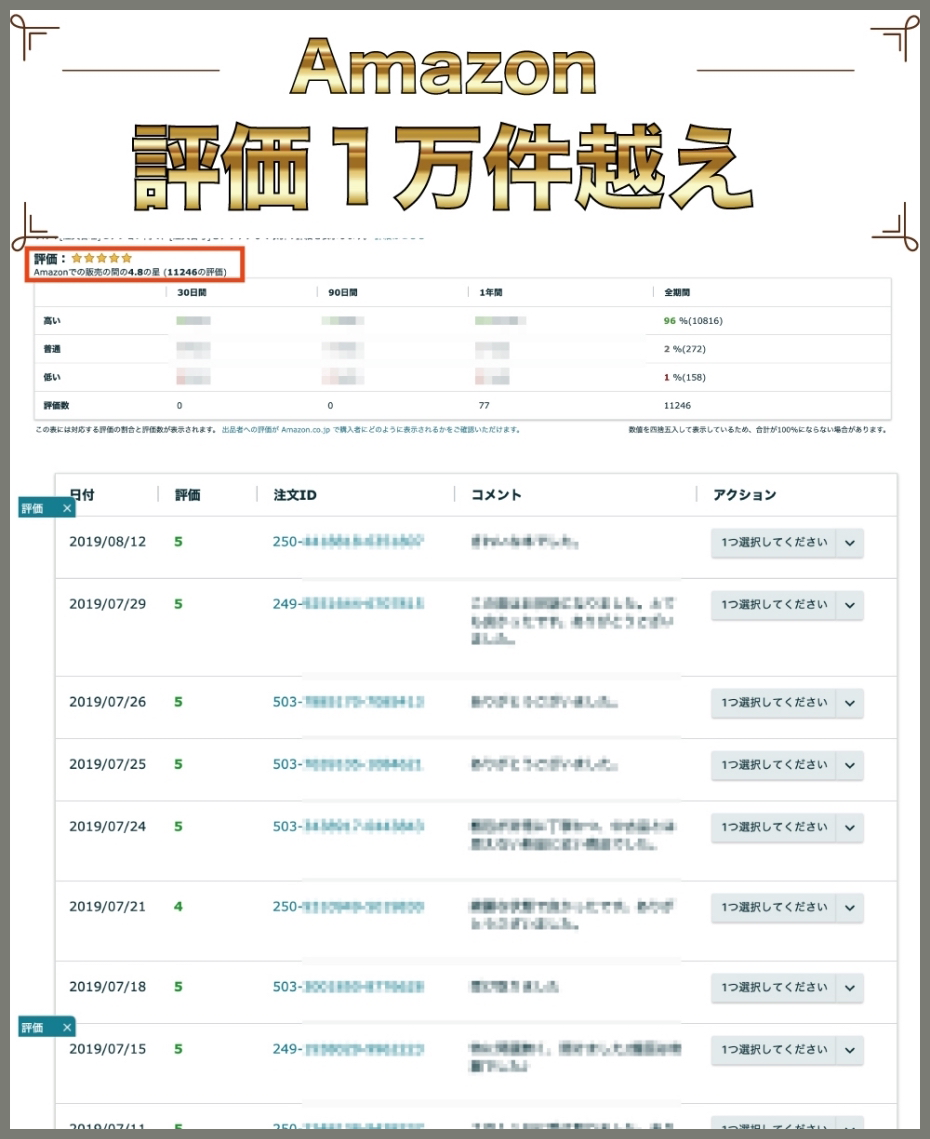Follow the Amazon.co.jp feedback display link

(x=371, y=429)
